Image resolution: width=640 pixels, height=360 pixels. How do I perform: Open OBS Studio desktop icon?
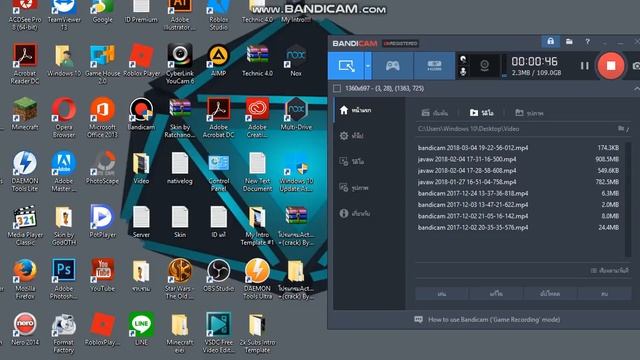[x=219, y=276]
